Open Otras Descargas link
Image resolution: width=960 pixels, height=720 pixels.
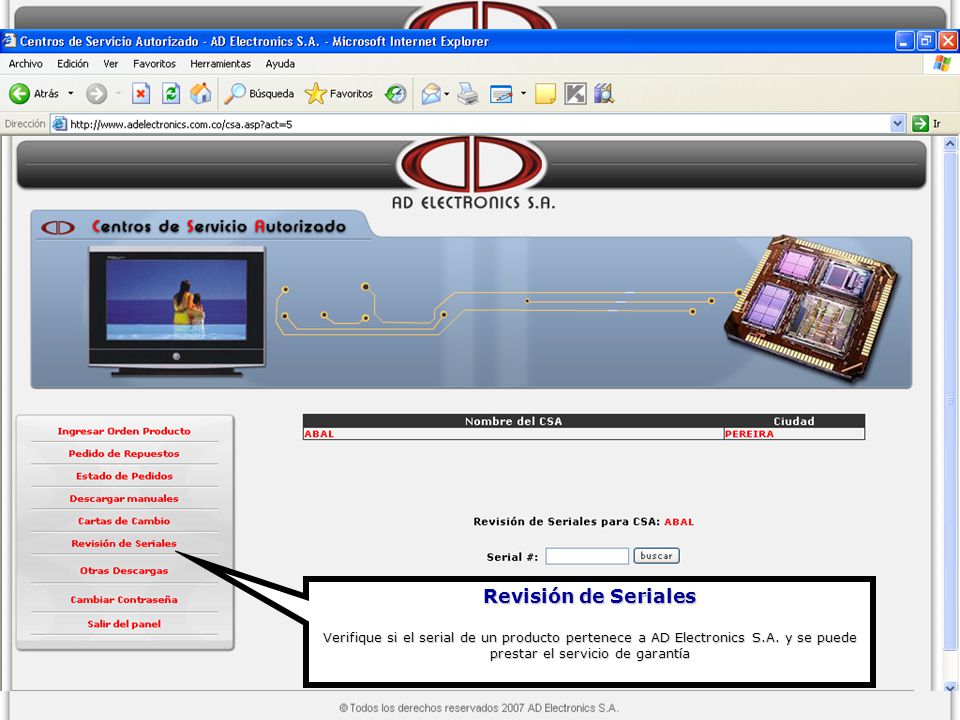pyautogui.click(x=124, y=571)
